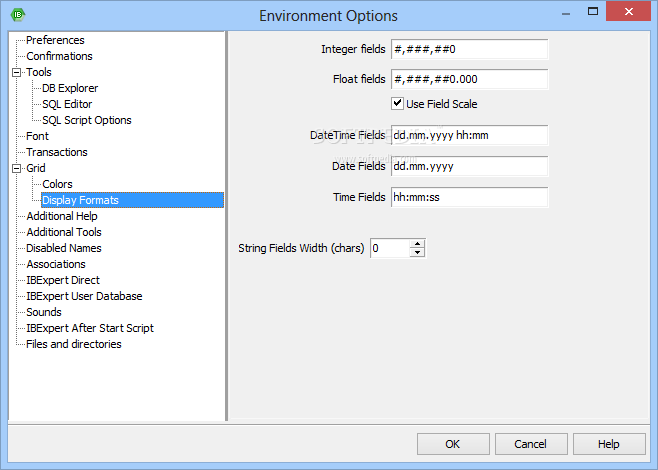Click the Integer fields format input
The width and height of the screenshot is (658, 470).
point(470,49)
